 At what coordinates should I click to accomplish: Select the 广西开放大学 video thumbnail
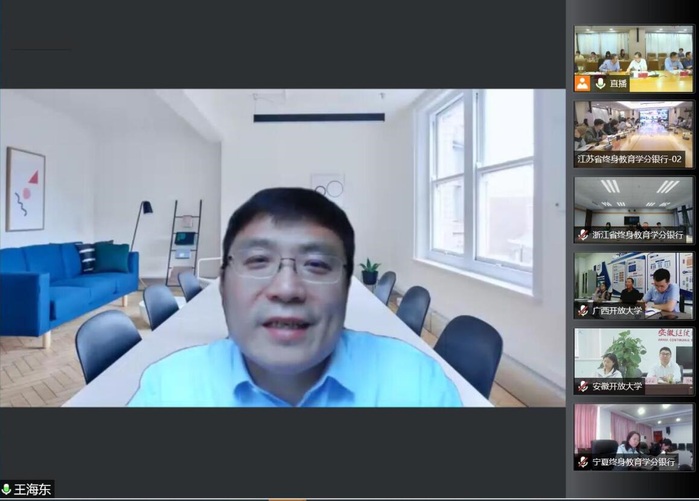click(x=633, y=279)
